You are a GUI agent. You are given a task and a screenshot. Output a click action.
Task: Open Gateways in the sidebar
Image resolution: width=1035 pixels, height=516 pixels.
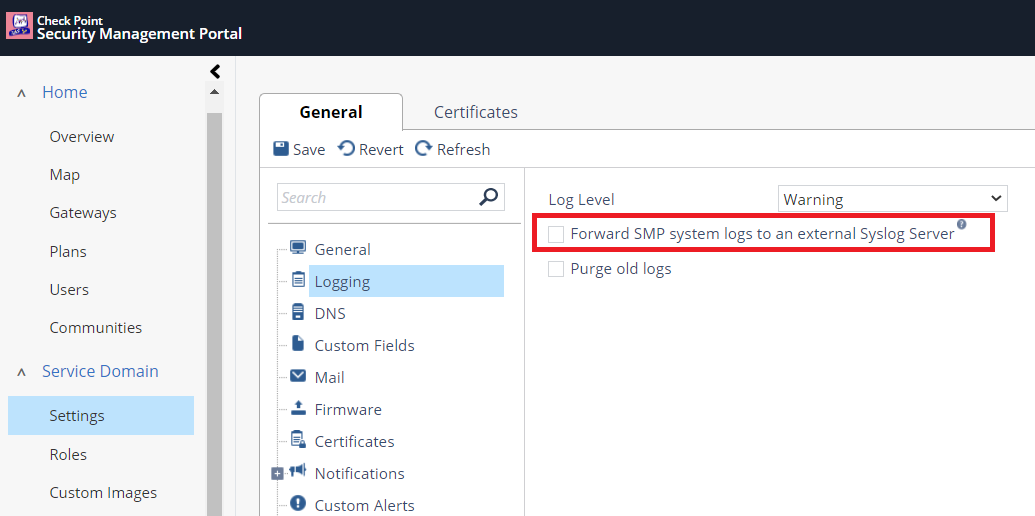[83, 213]
